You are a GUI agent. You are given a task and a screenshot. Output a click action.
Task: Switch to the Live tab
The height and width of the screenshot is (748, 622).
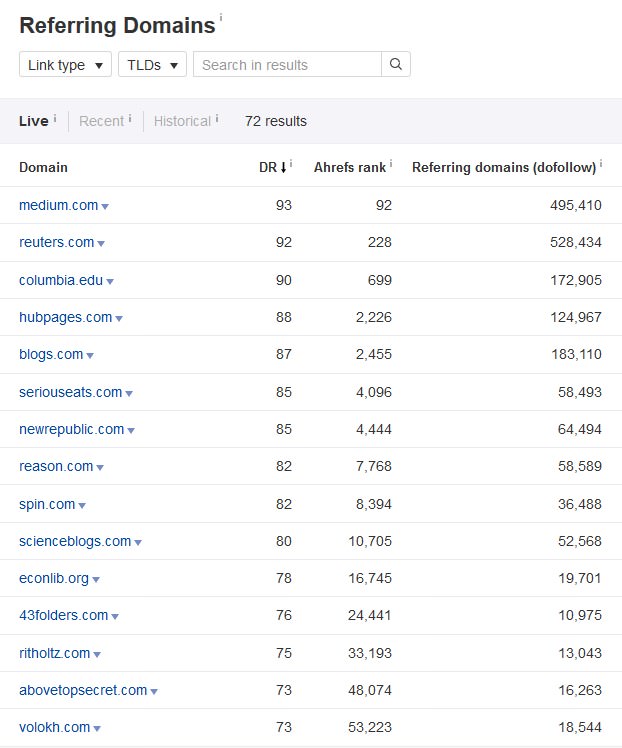pyautogui.click(x=34, y=121)
